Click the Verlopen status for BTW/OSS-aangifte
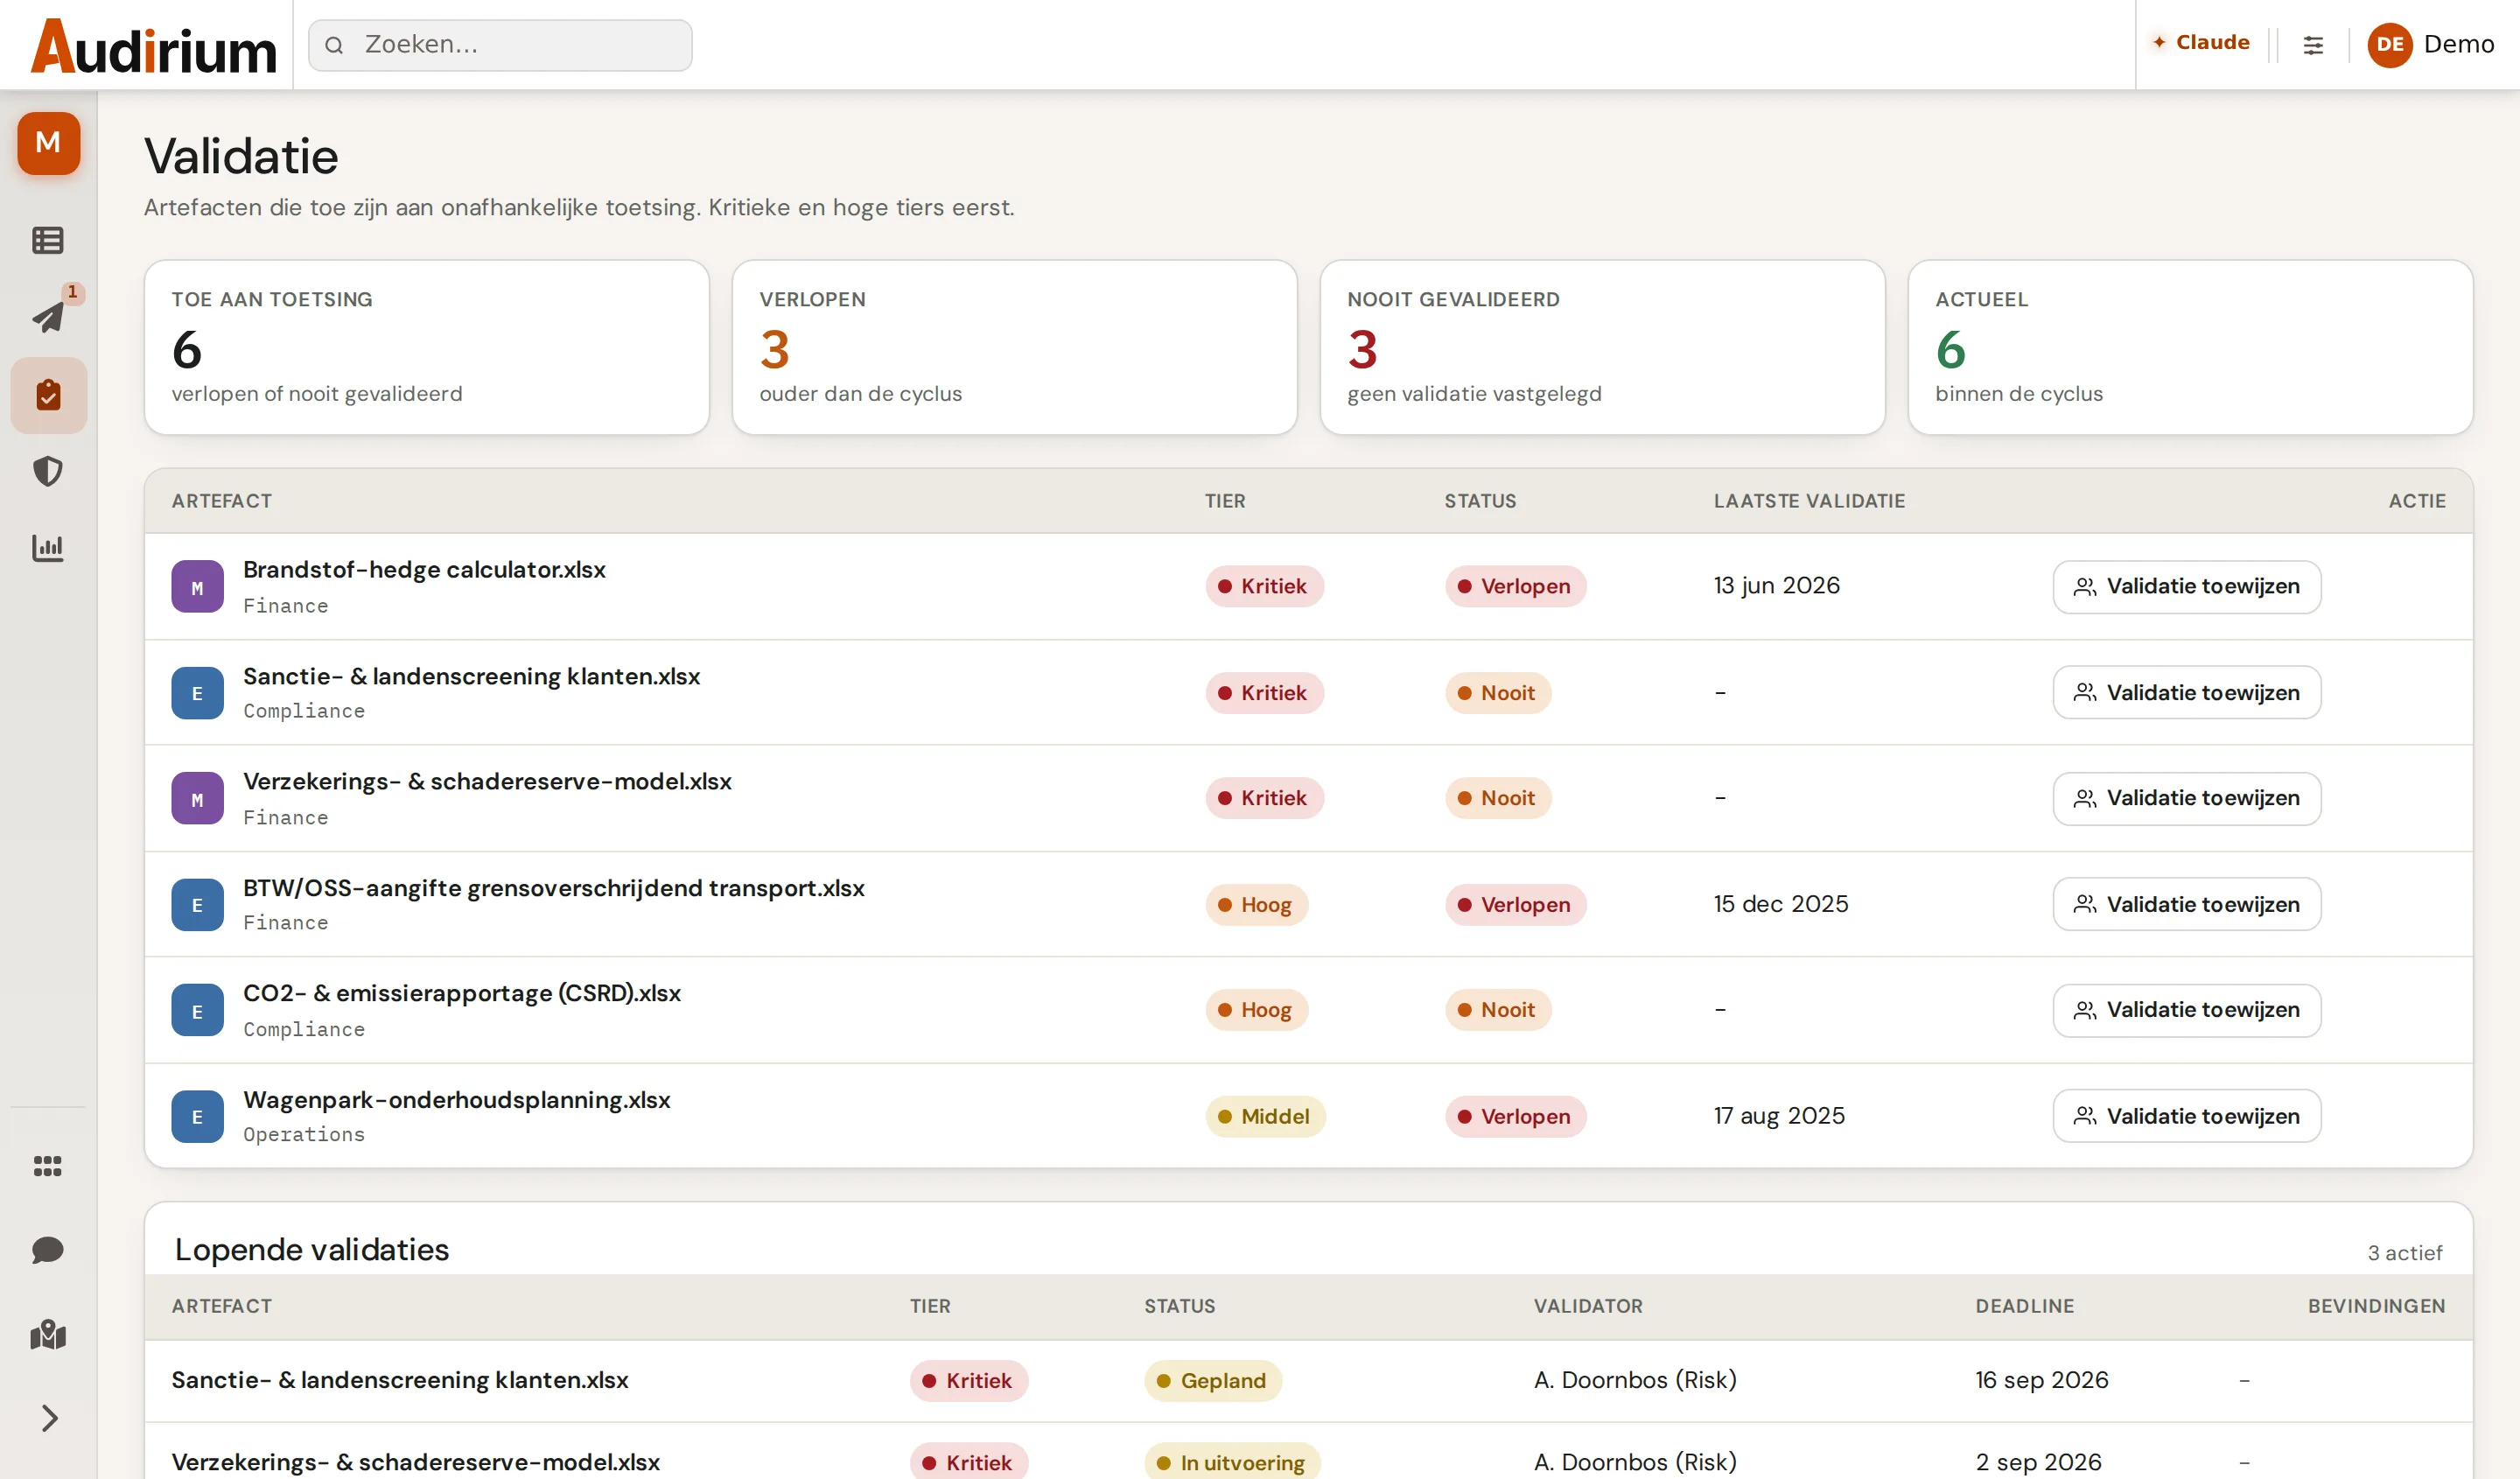 [x=1515, y=904]
